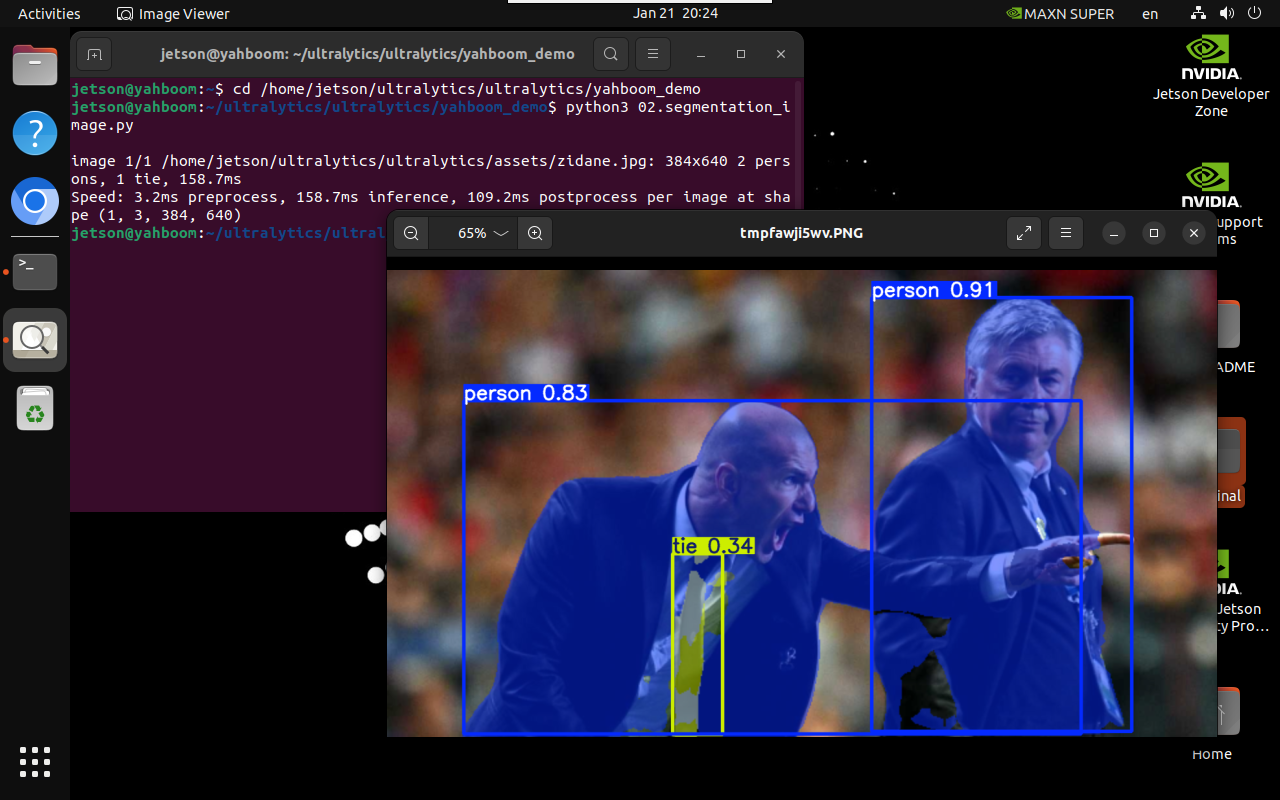The width and height of the screenshot is (1280, 800).
Task: Click the "person 0.83" detection label
Action: pyautogui.click(x=526, y=393)
